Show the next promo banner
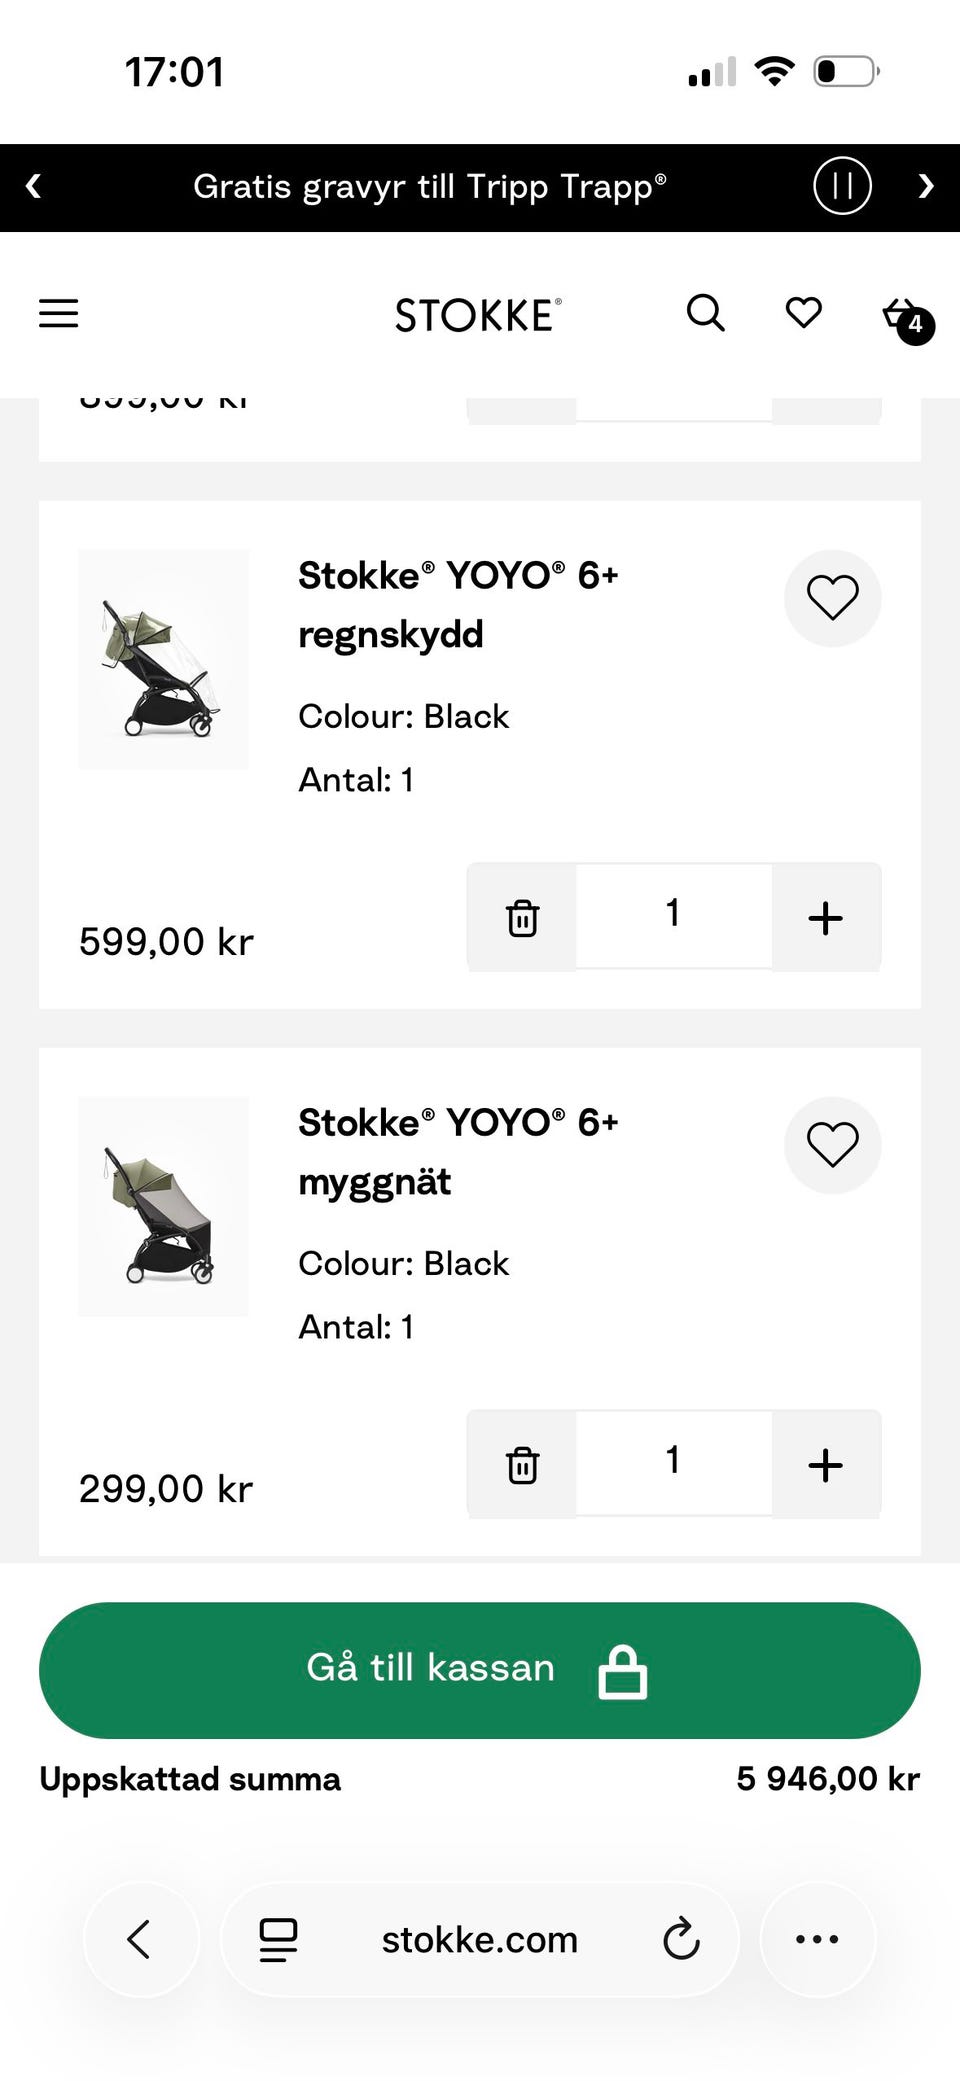The height and width of the screenshot is (2081, 960). (926, 186)
